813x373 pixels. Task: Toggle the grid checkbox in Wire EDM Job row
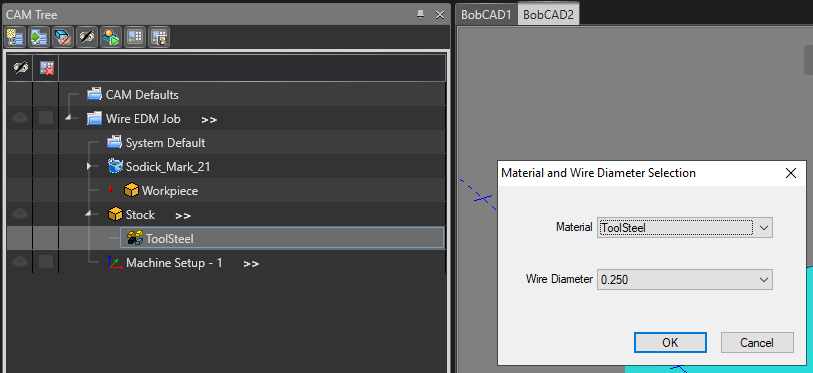[x=46, y=118]
